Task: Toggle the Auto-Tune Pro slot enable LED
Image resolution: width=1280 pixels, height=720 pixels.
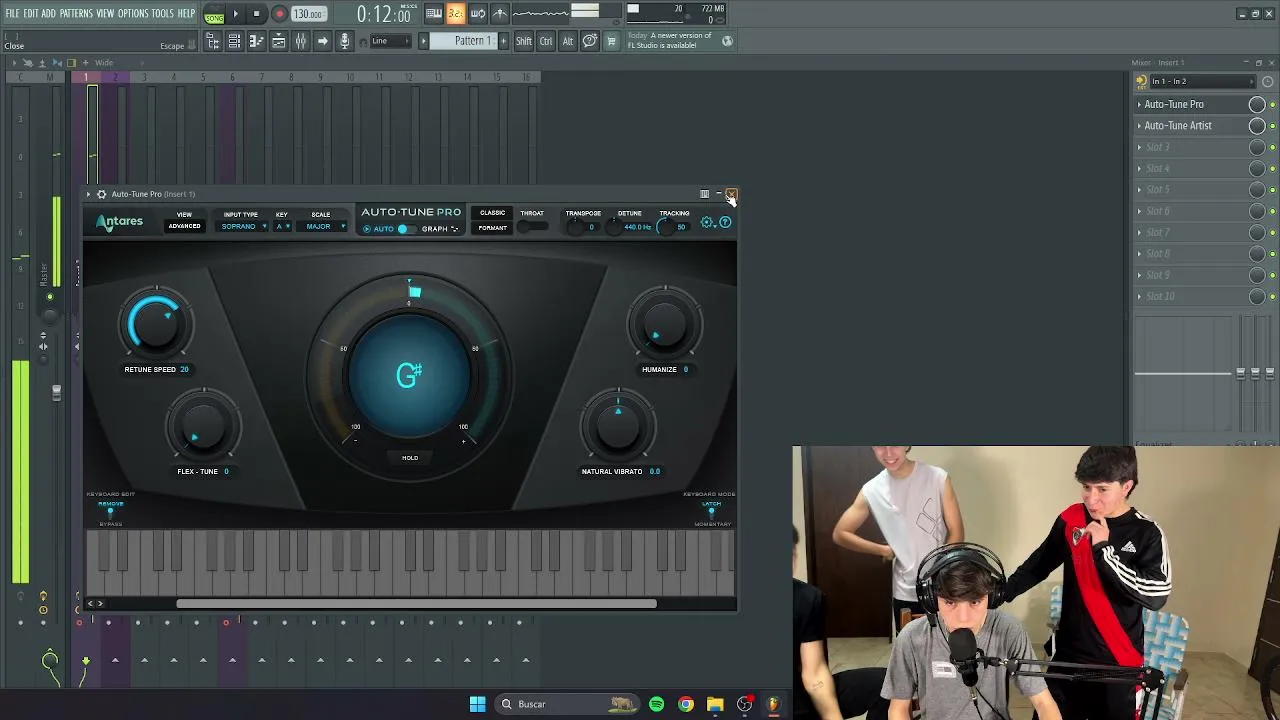Action: 1272,104
